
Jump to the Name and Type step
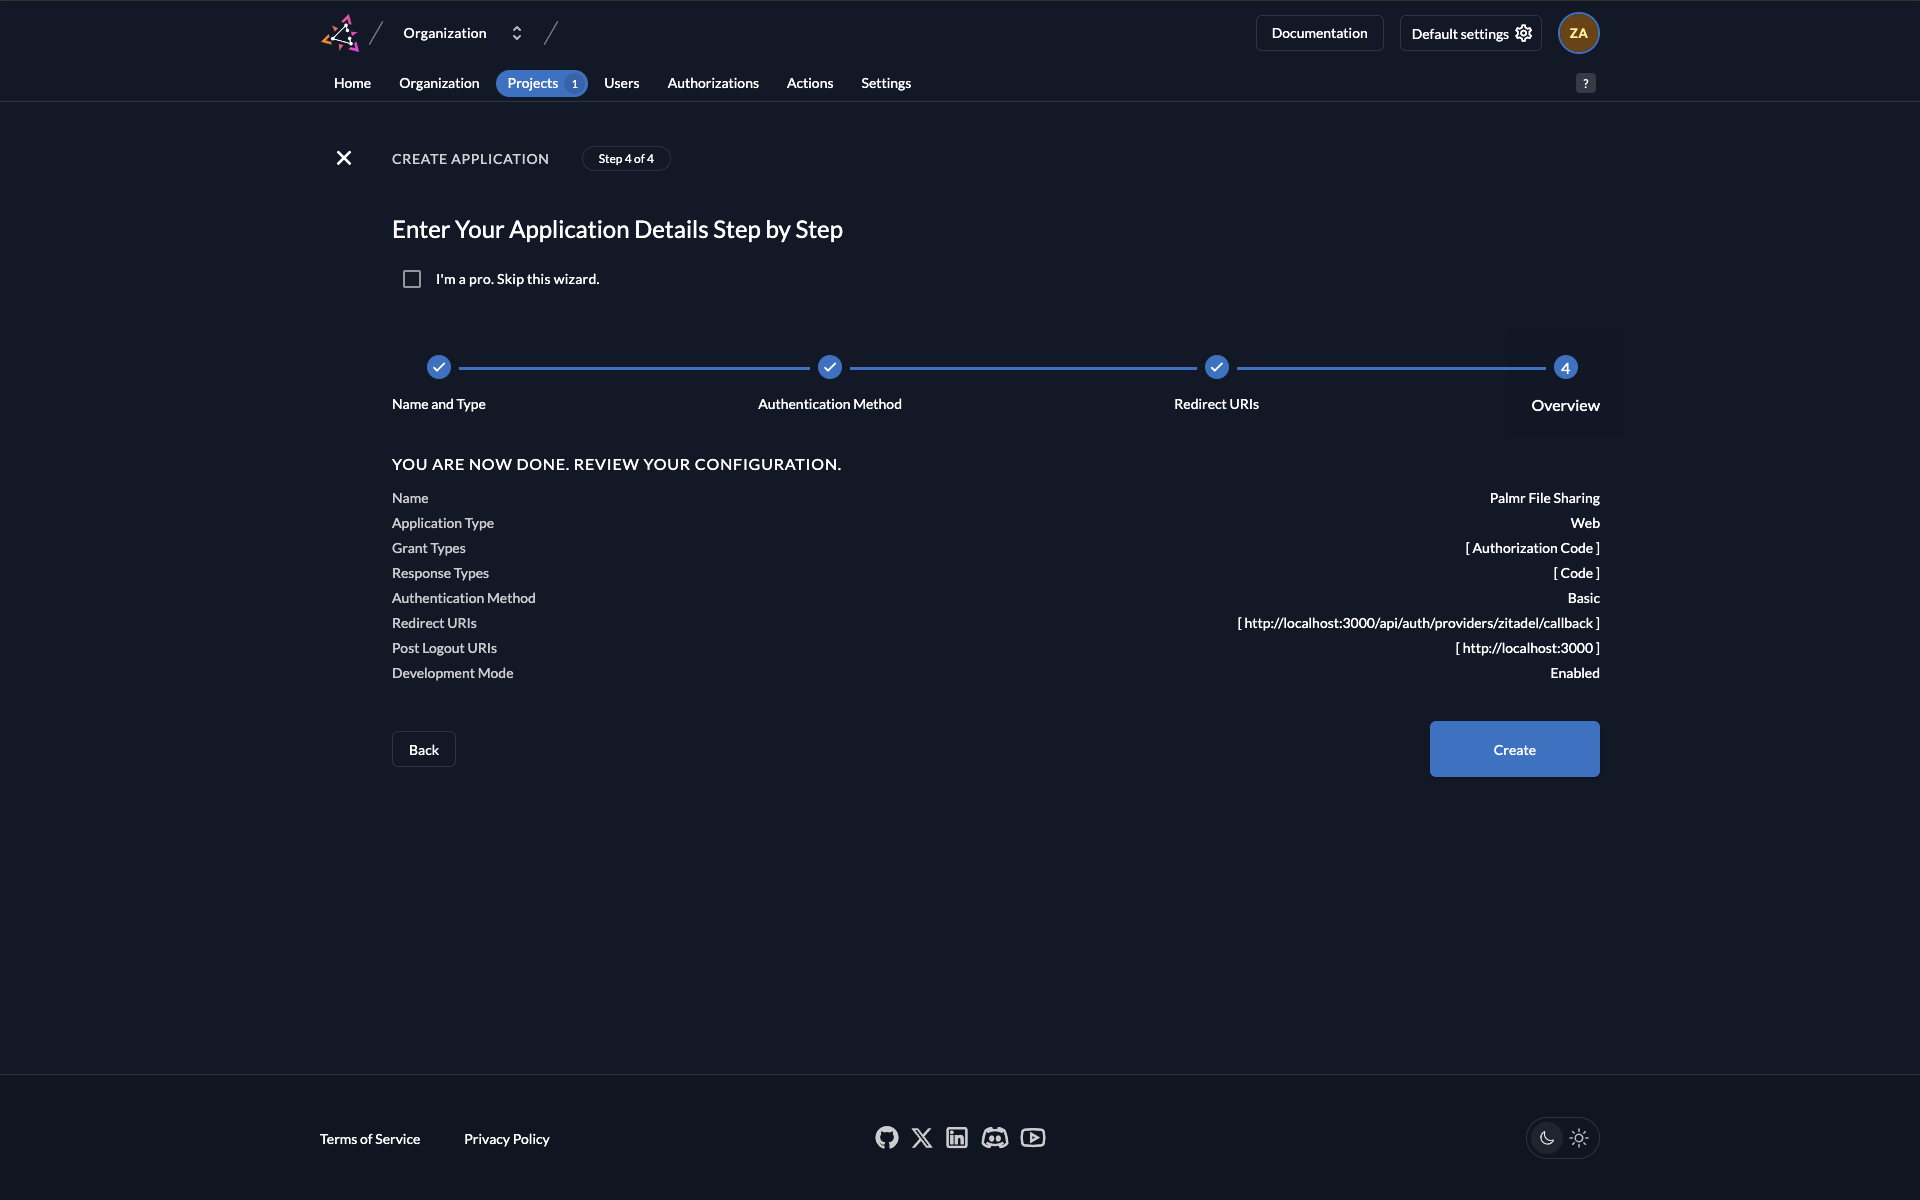tap(438, 383)
